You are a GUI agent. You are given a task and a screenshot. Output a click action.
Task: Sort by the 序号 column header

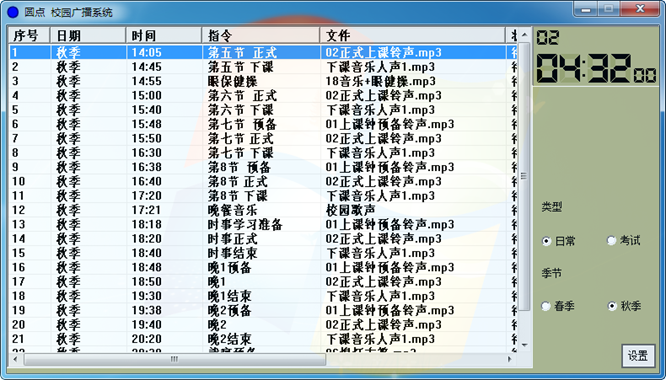coord(29,36)
